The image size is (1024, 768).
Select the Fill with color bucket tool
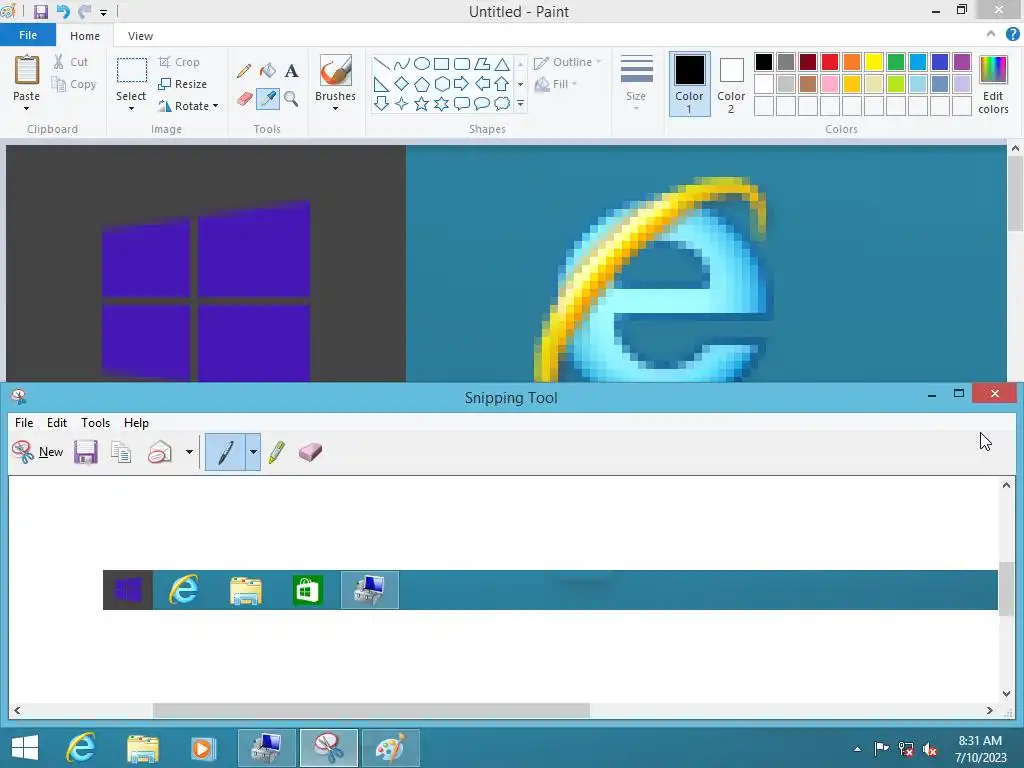268,71
